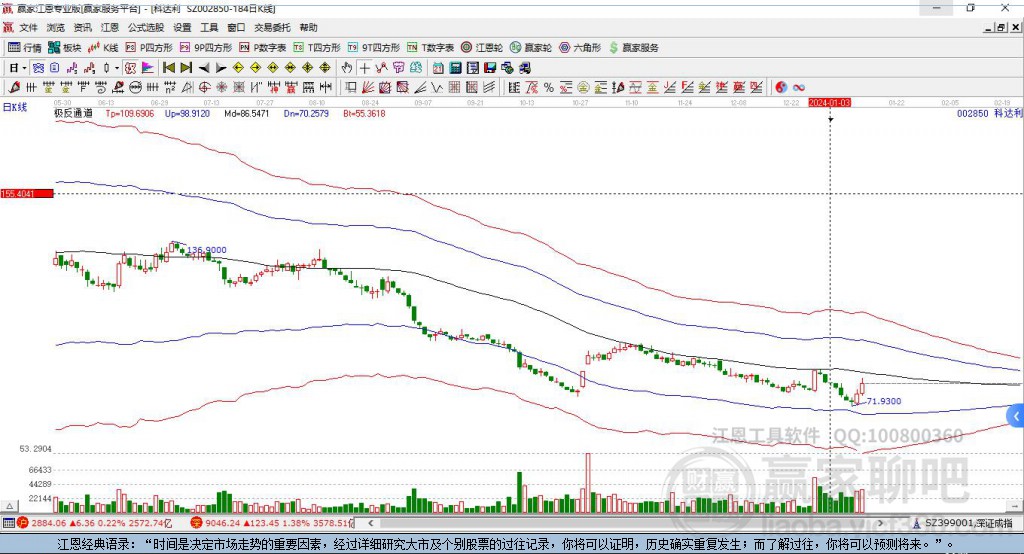Switch to K线 chart view
The image size is (1024, 554).
(x=103, y=48)
